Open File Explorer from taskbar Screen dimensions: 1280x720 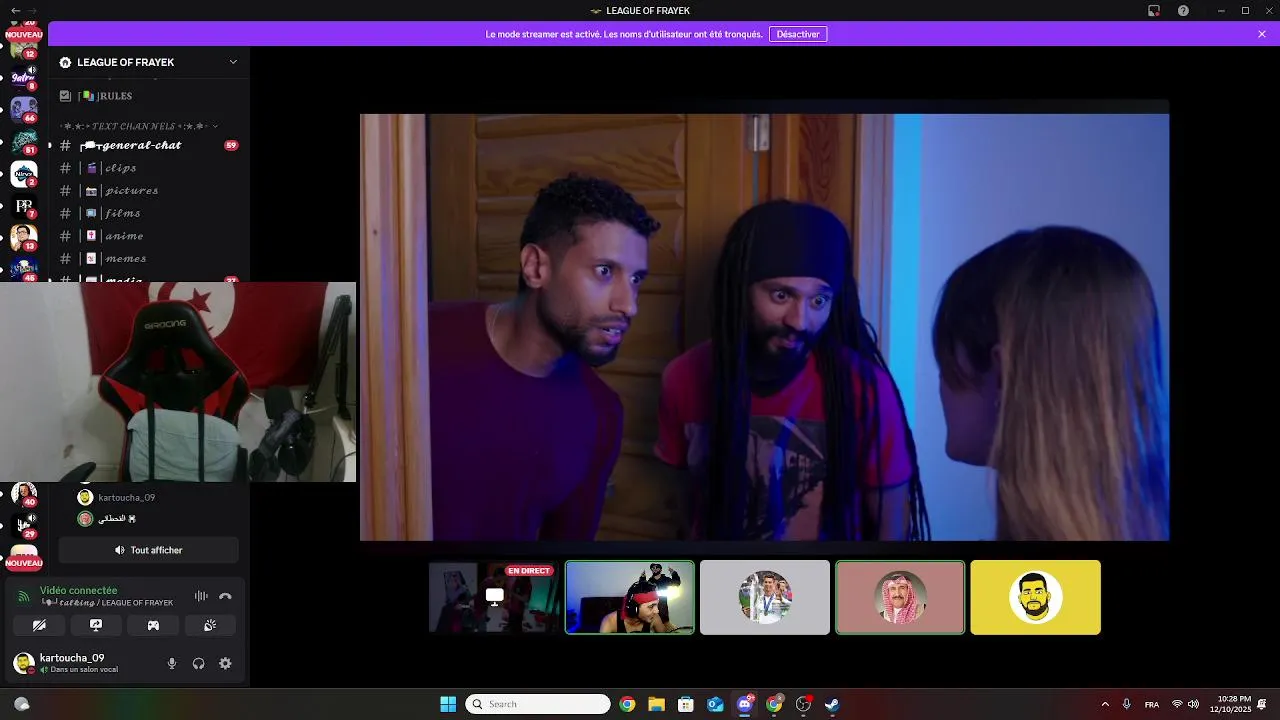click(656, 704)
